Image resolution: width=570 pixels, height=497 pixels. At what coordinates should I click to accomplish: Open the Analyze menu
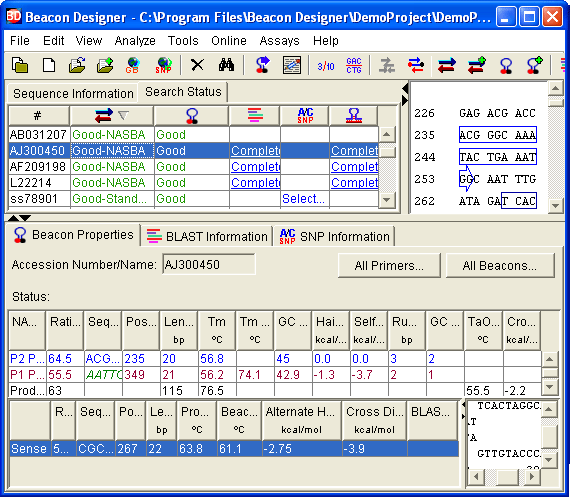[x=135, y=41]
